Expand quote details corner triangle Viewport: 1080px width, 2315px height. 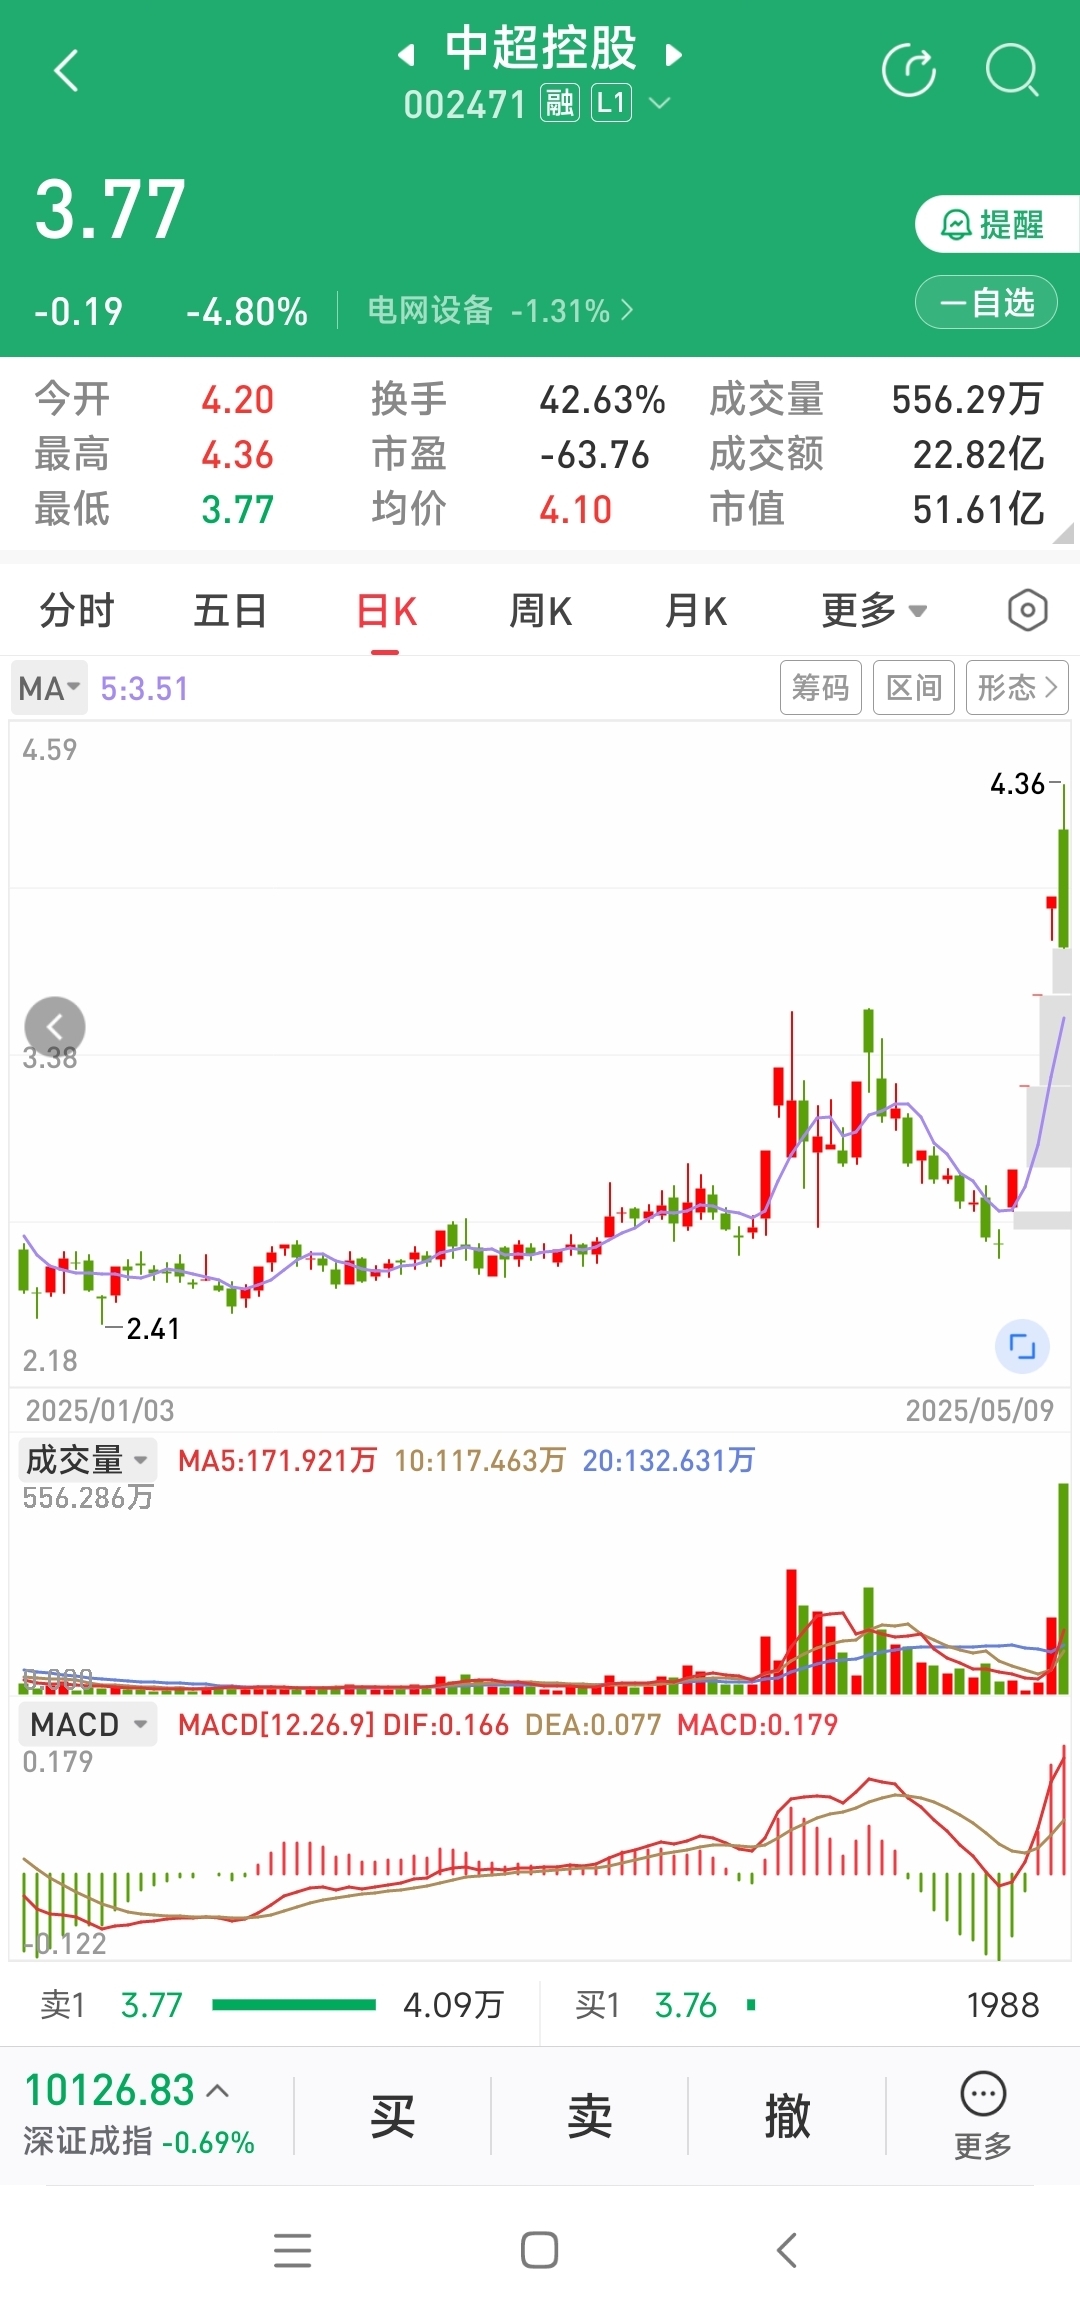(1064, 534)
